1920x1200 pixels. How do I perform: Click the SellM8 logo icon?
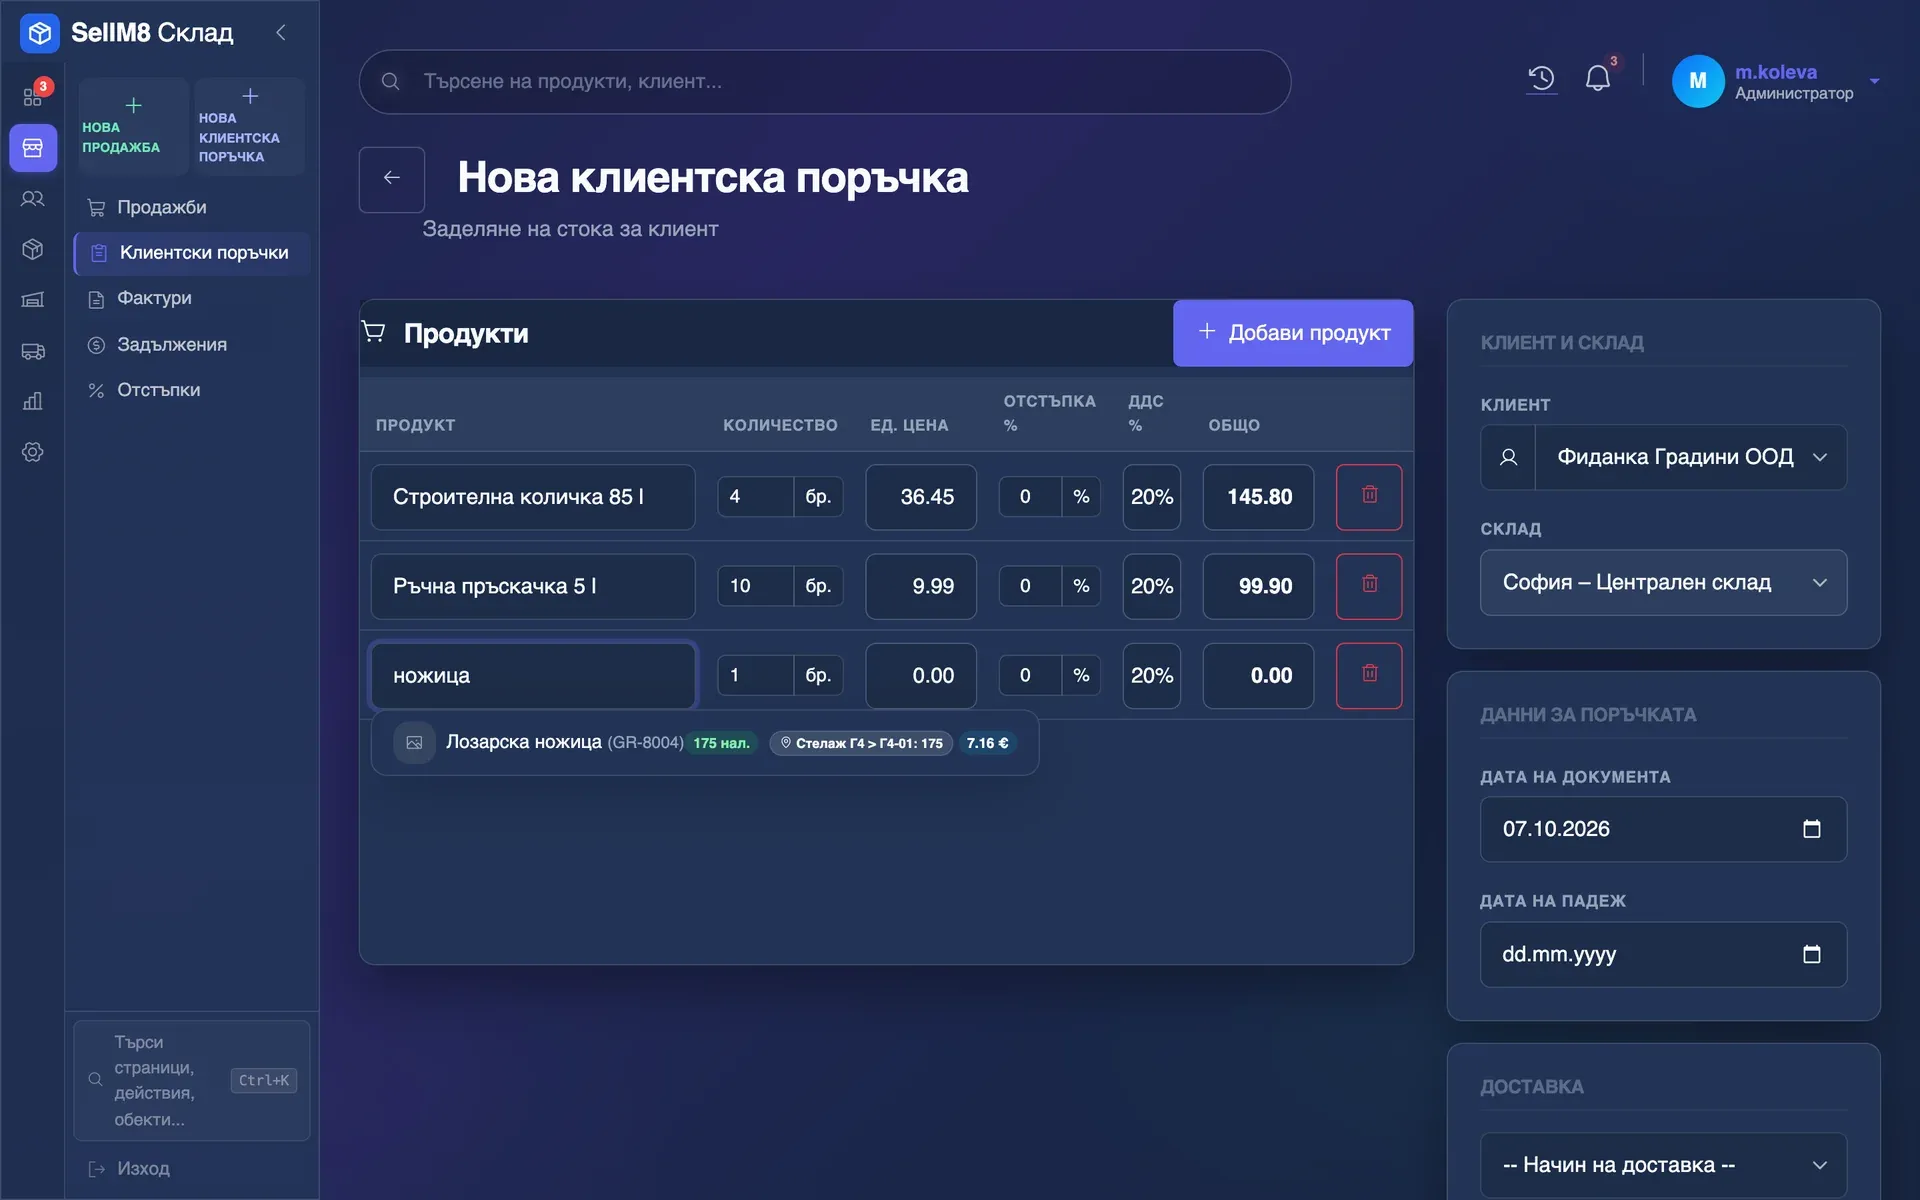point(40,33)
